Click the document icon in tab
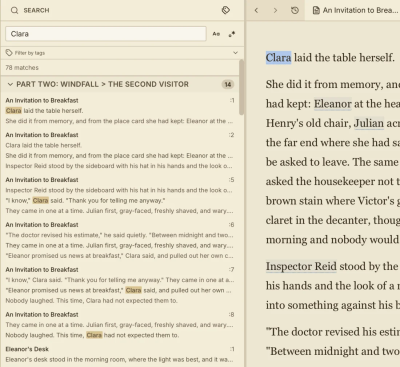Screen dimensions: 400x367 click(316, 10)
